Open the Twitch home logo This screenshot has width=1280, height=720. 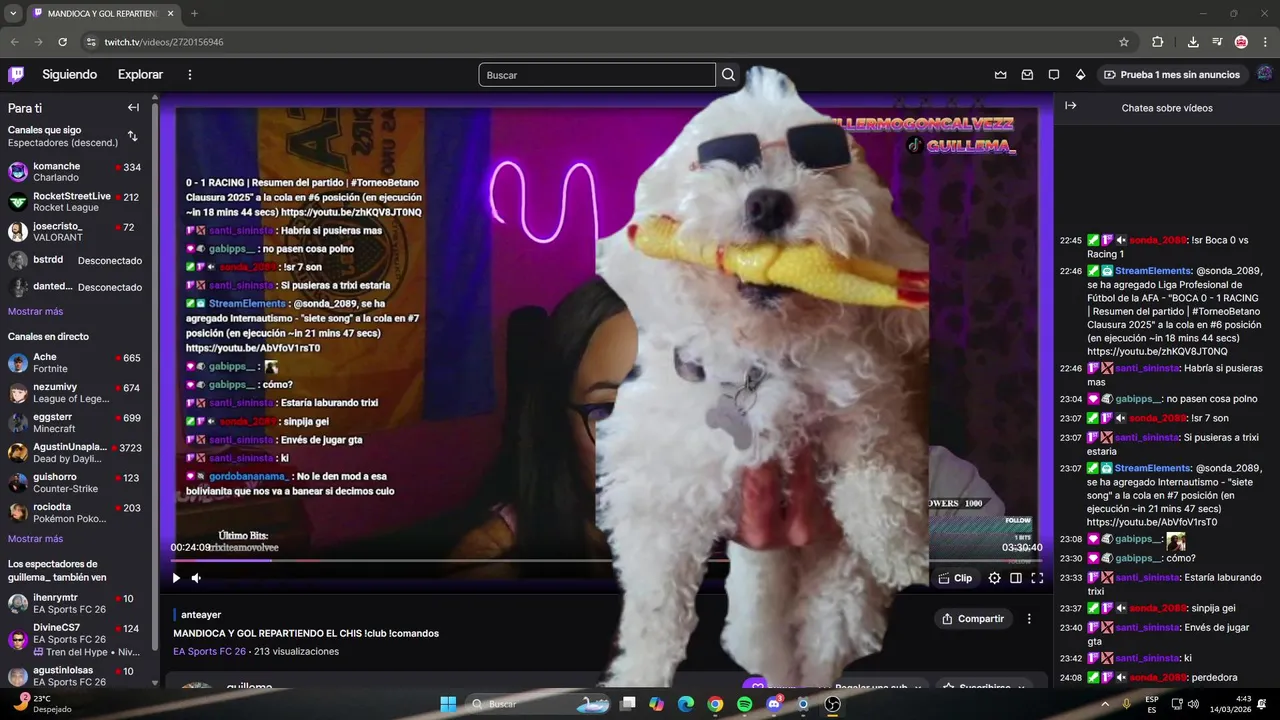(x=16, y=74)
